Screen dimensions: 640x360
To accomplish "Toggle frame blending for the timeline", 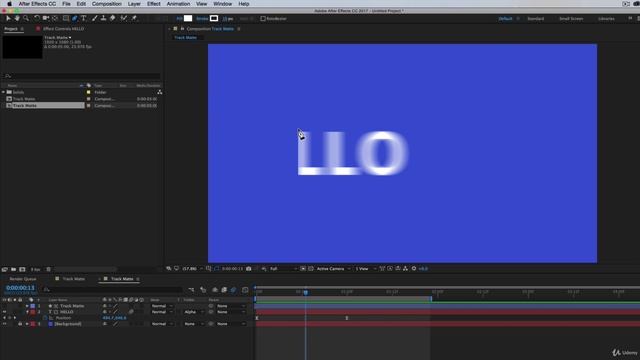I will tap(224, 290).
